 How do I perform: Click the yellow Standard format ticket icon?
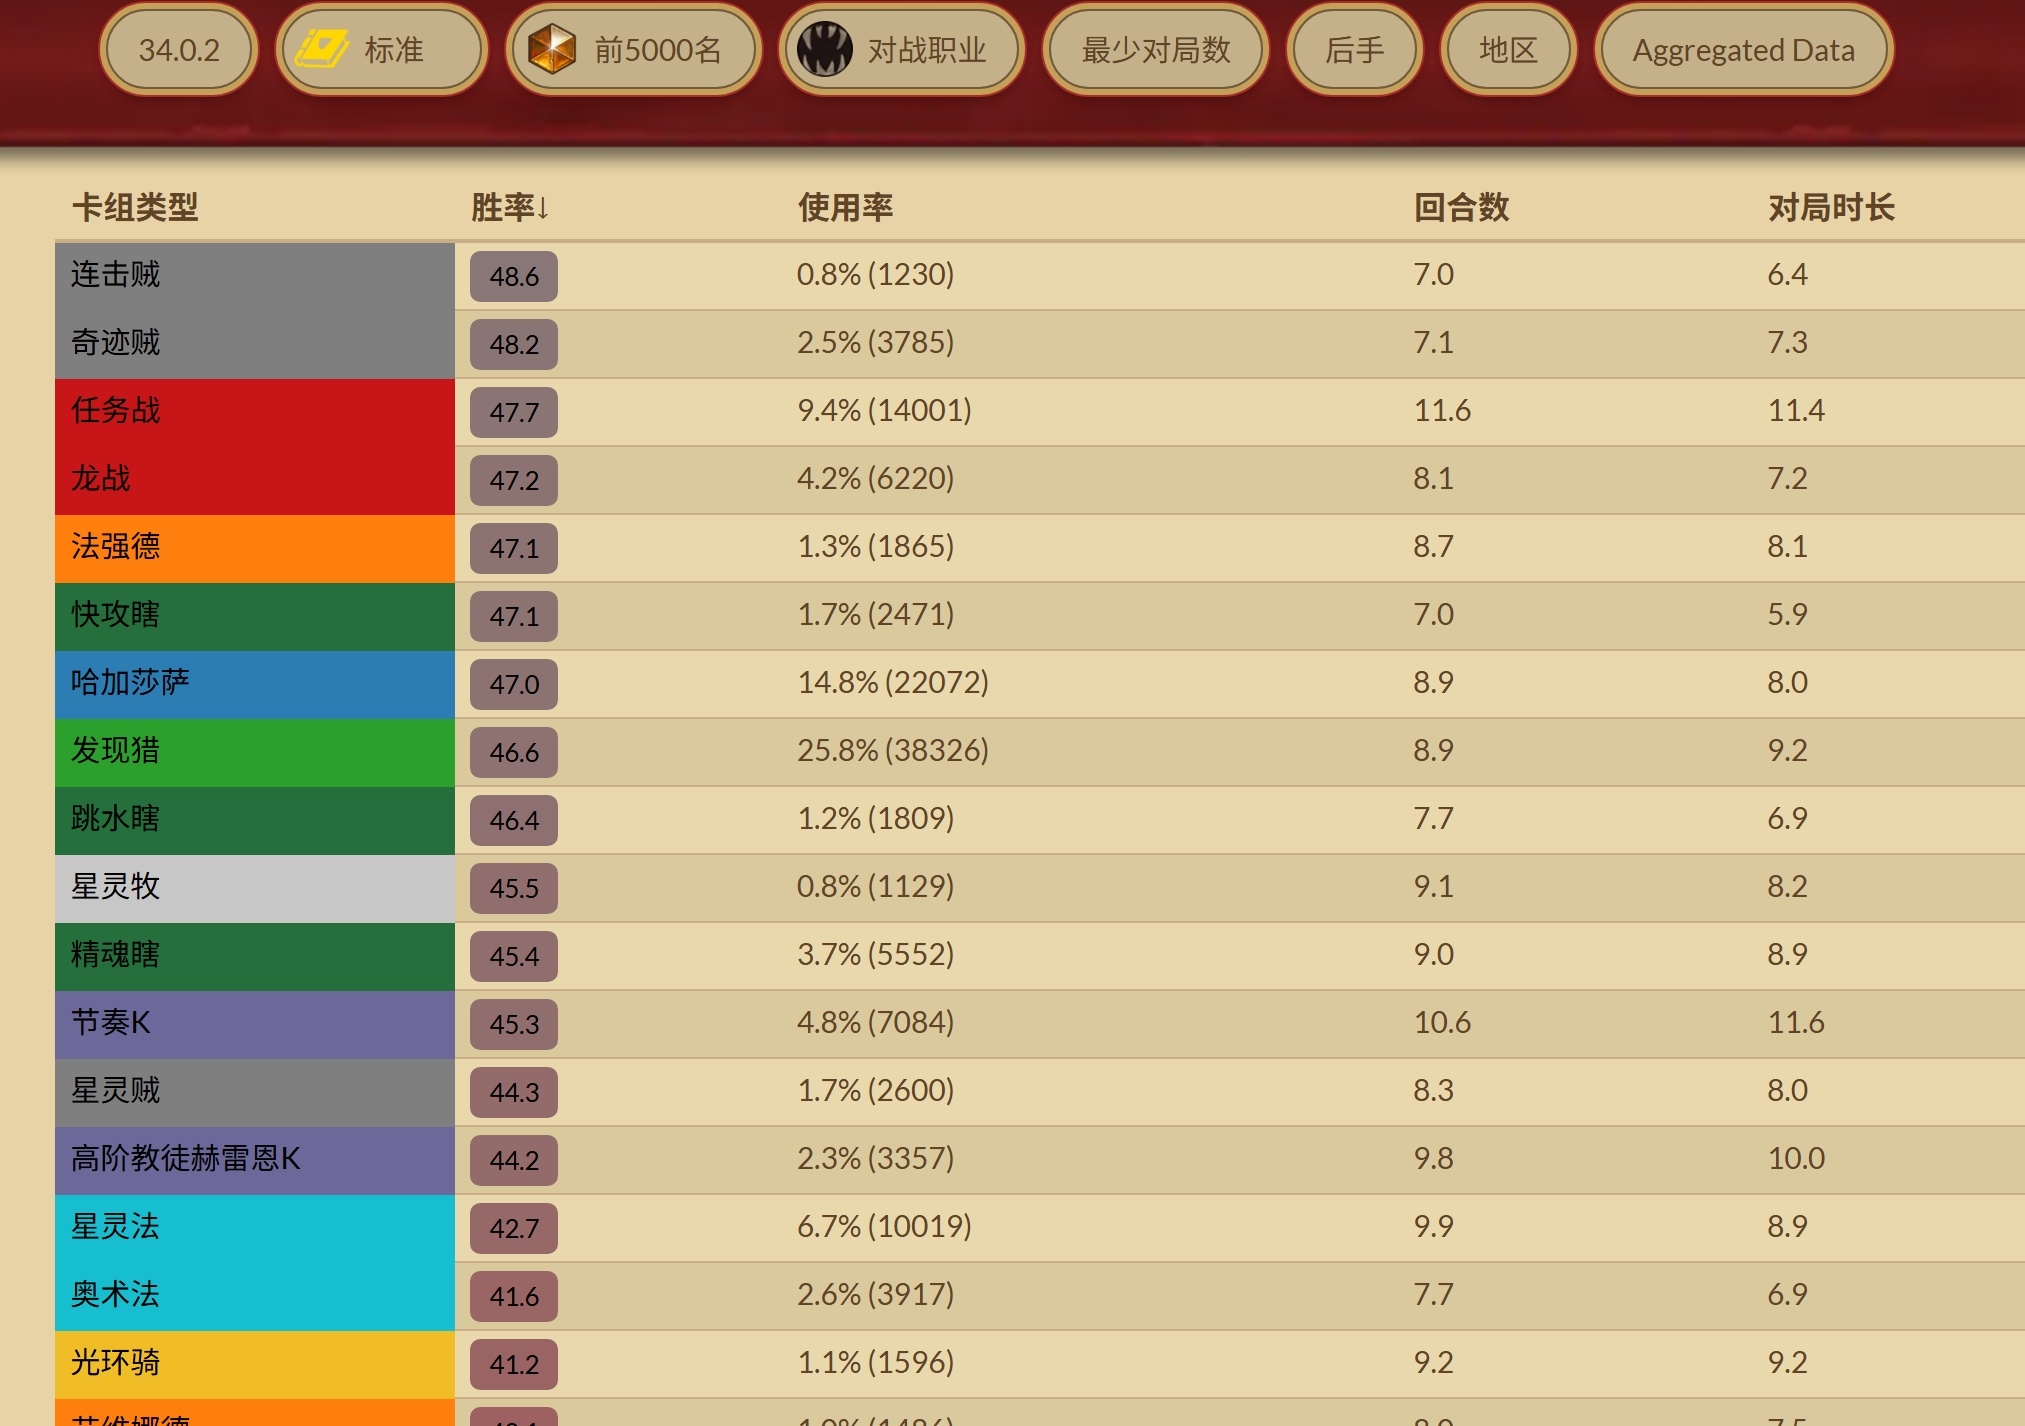tap(321, 50)
